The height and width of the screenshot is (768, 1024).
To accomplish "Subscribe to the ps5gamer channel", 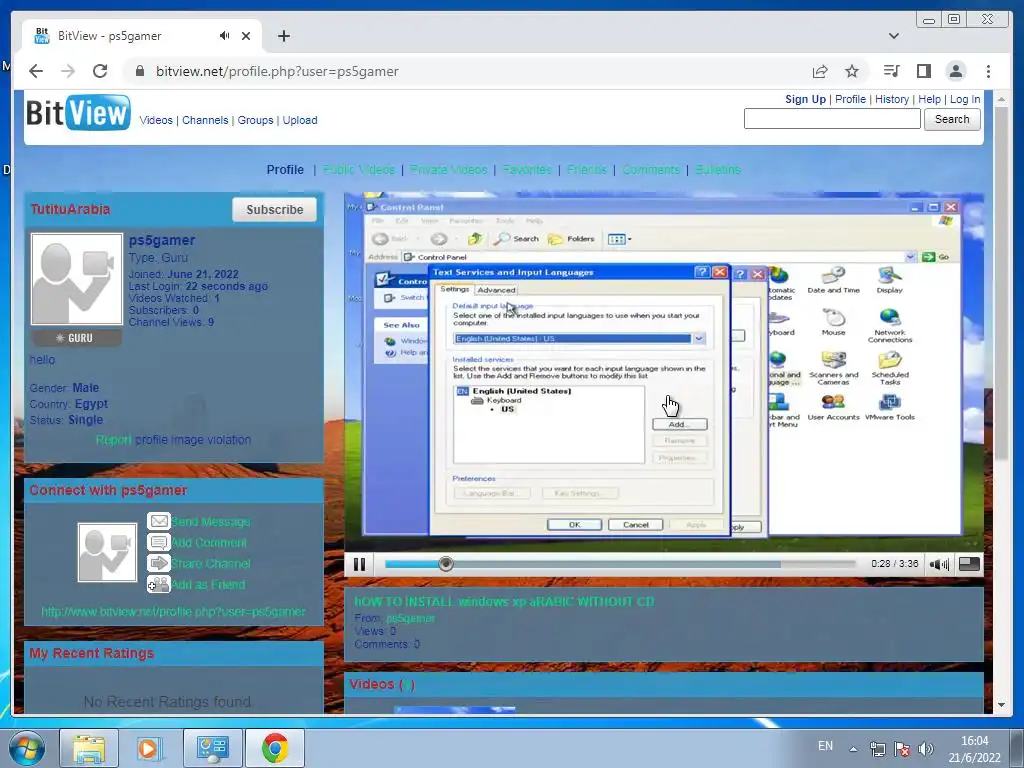I will [274, 210].
